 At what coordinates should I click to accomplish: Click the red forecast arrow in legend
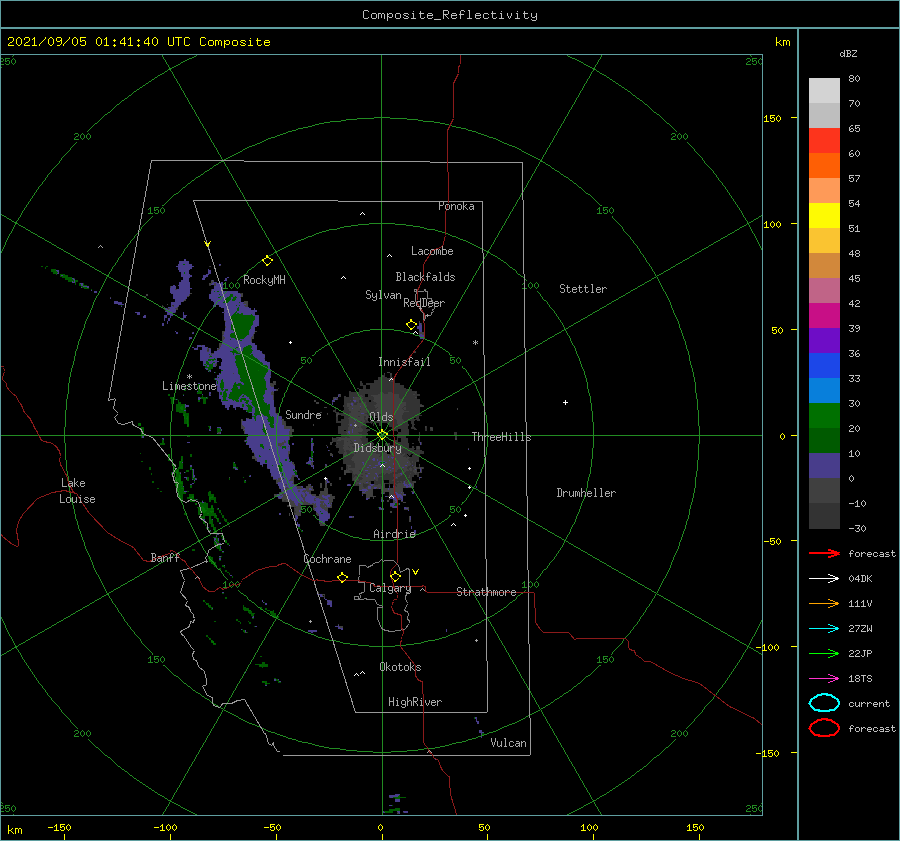(824, 553)
